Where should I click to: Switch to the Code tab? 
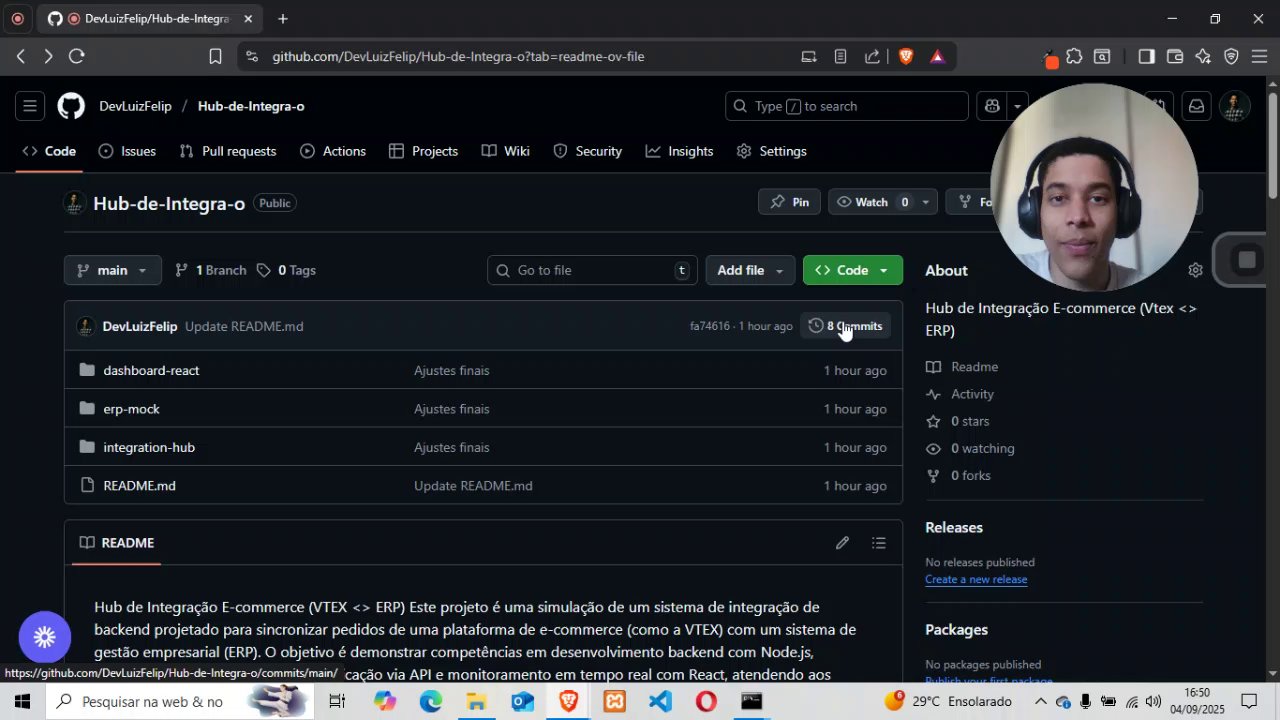coord(49,151)
